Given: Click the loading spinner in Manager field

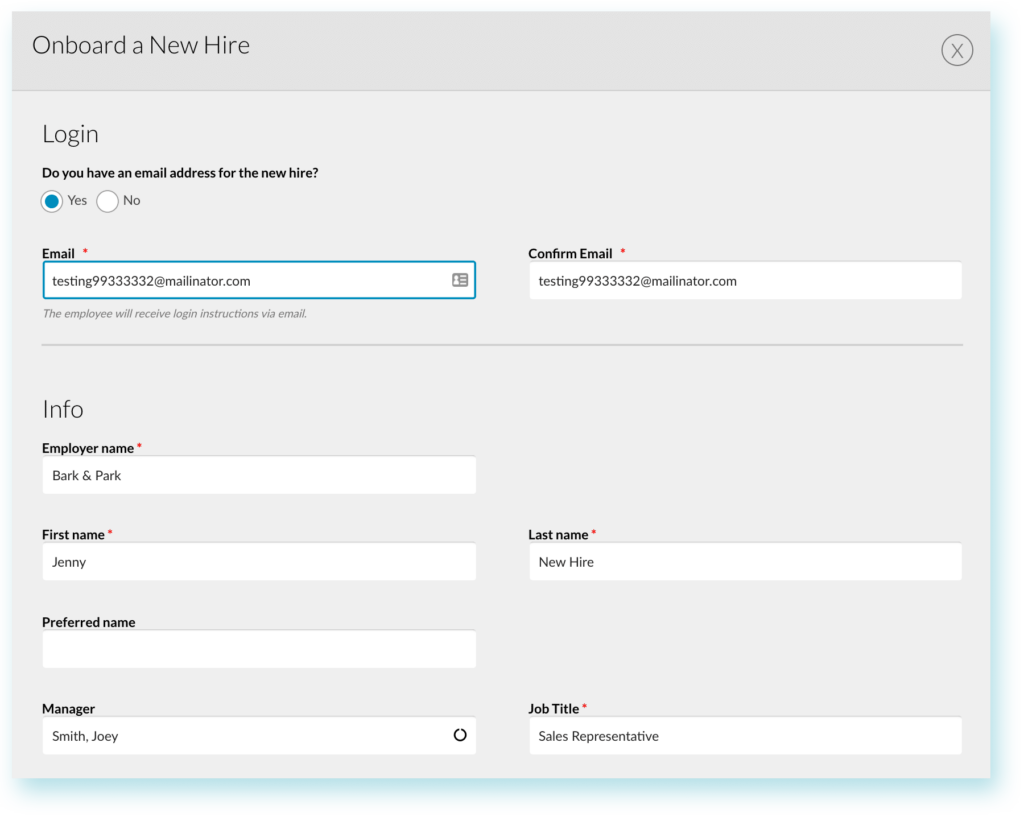Looking at the screenshot, I should [x=460, y=735].
